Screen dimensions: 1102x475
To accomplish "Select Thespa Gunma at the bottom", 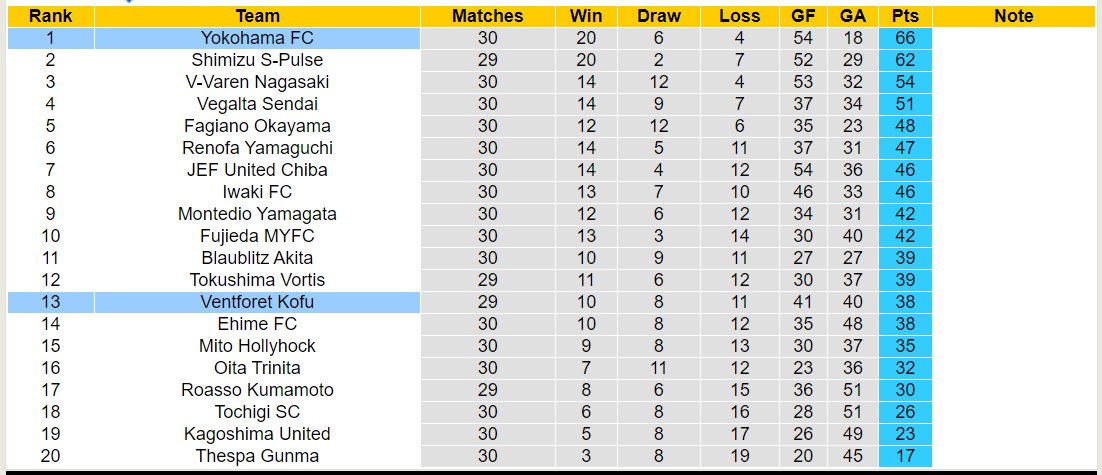I will pos(257,456).
